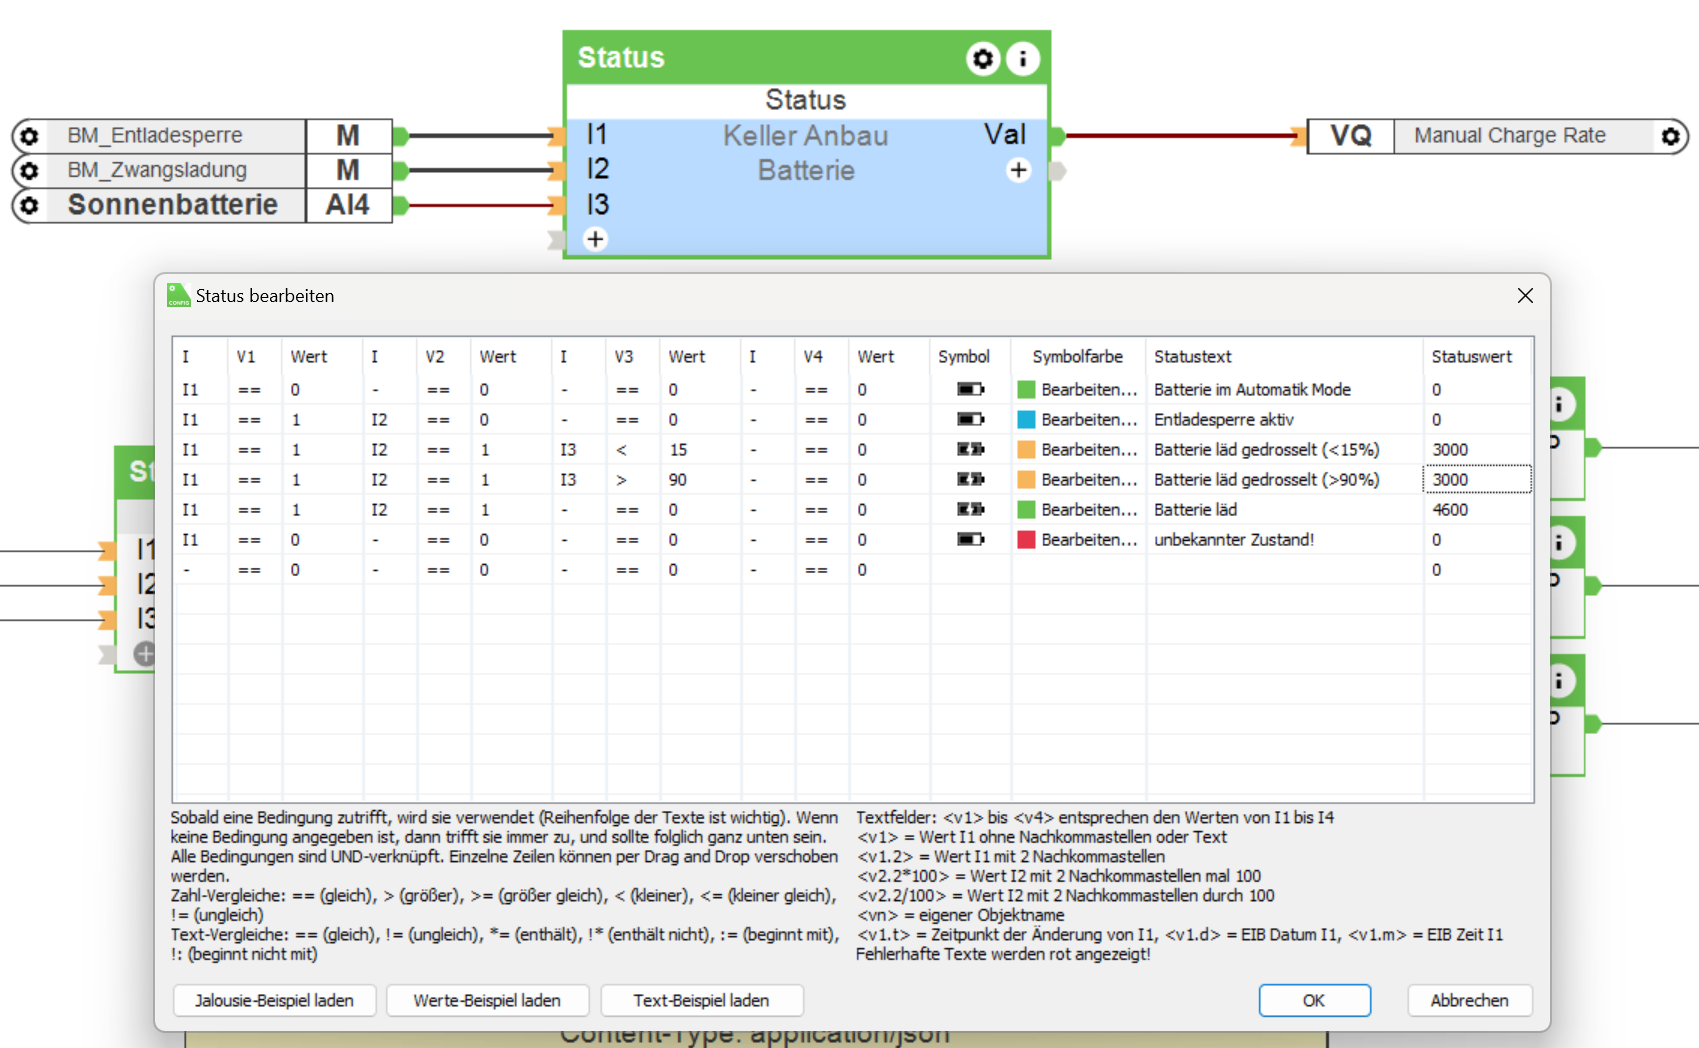The height and width of the screenshot is (1048, 1699).
Task: Click VQ label of Manual Charge Rate
Action: point(1351,136)
